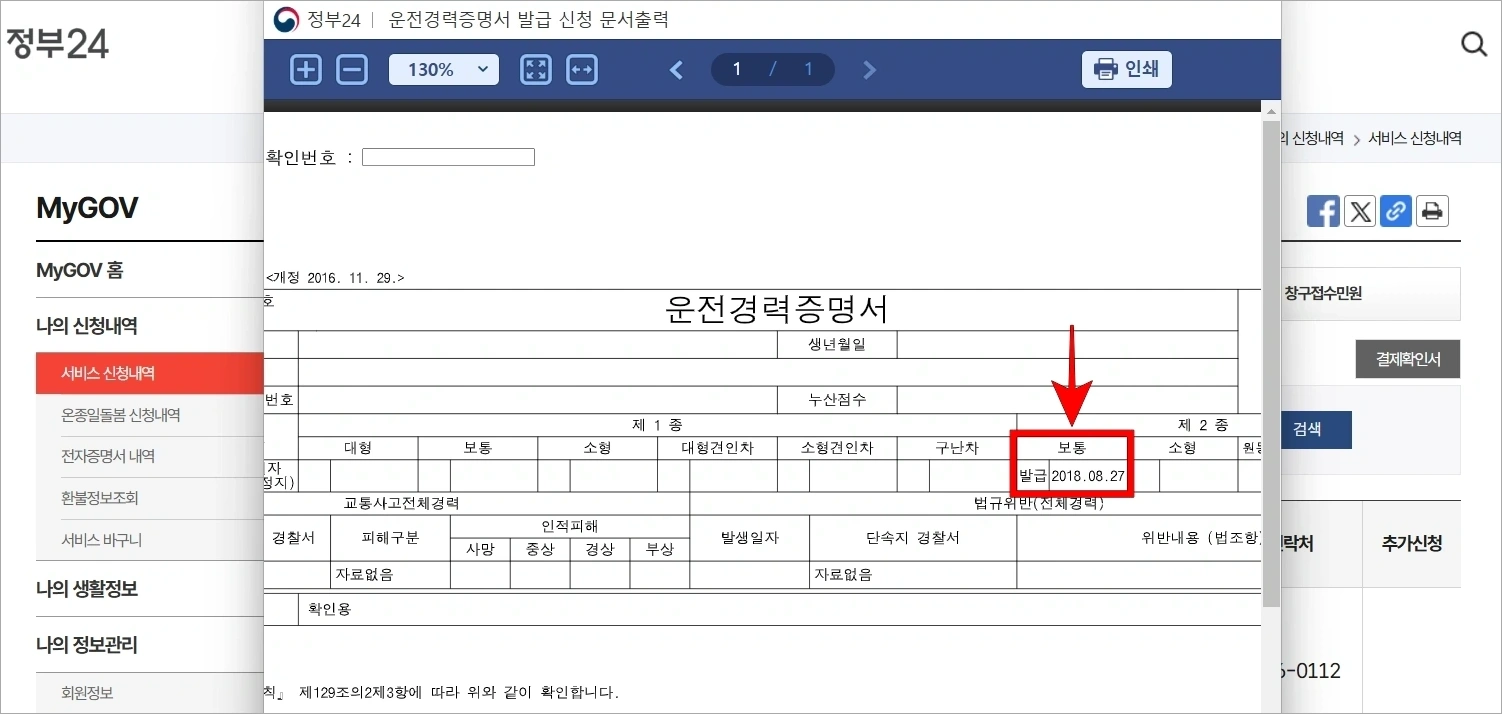The width and height of the screenshot is (1502, 714).
Task: Open the 130% zoom level dropdown
Action: 443,69
